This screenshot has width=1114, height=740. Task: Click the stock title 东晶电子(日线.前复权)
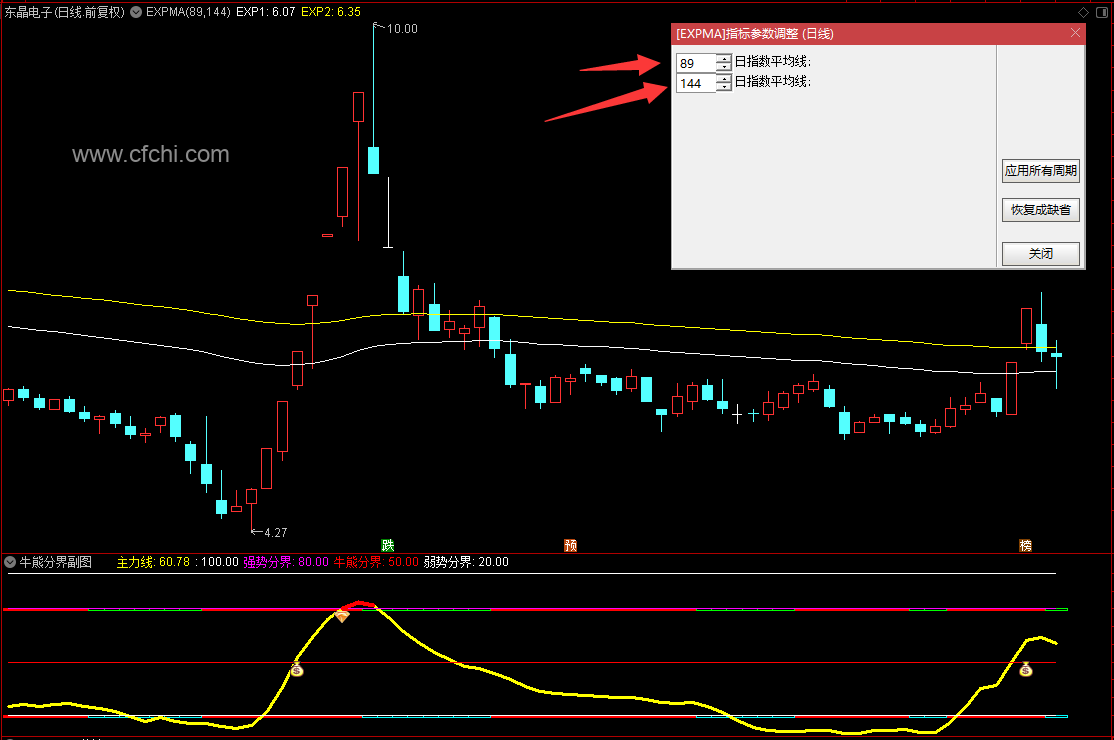point(65,12)
